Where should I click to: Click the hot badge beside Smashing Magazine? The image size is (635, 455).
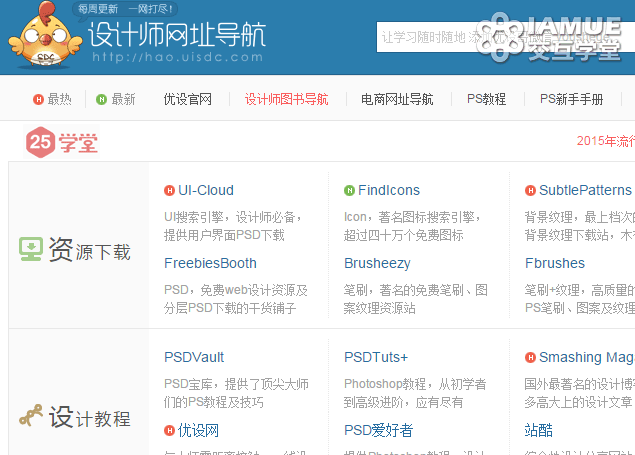pos(530,357)
